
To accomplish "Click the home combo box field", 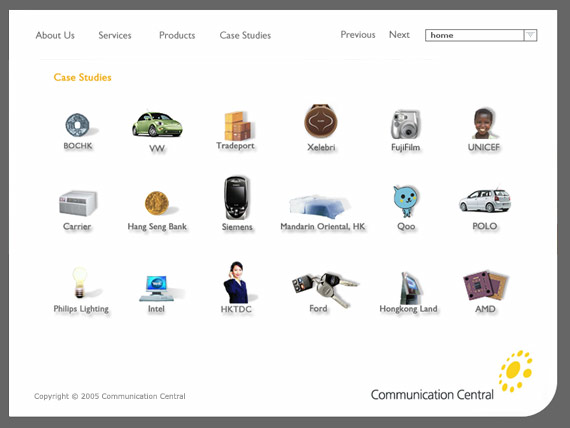I will (x=481, y=35).
